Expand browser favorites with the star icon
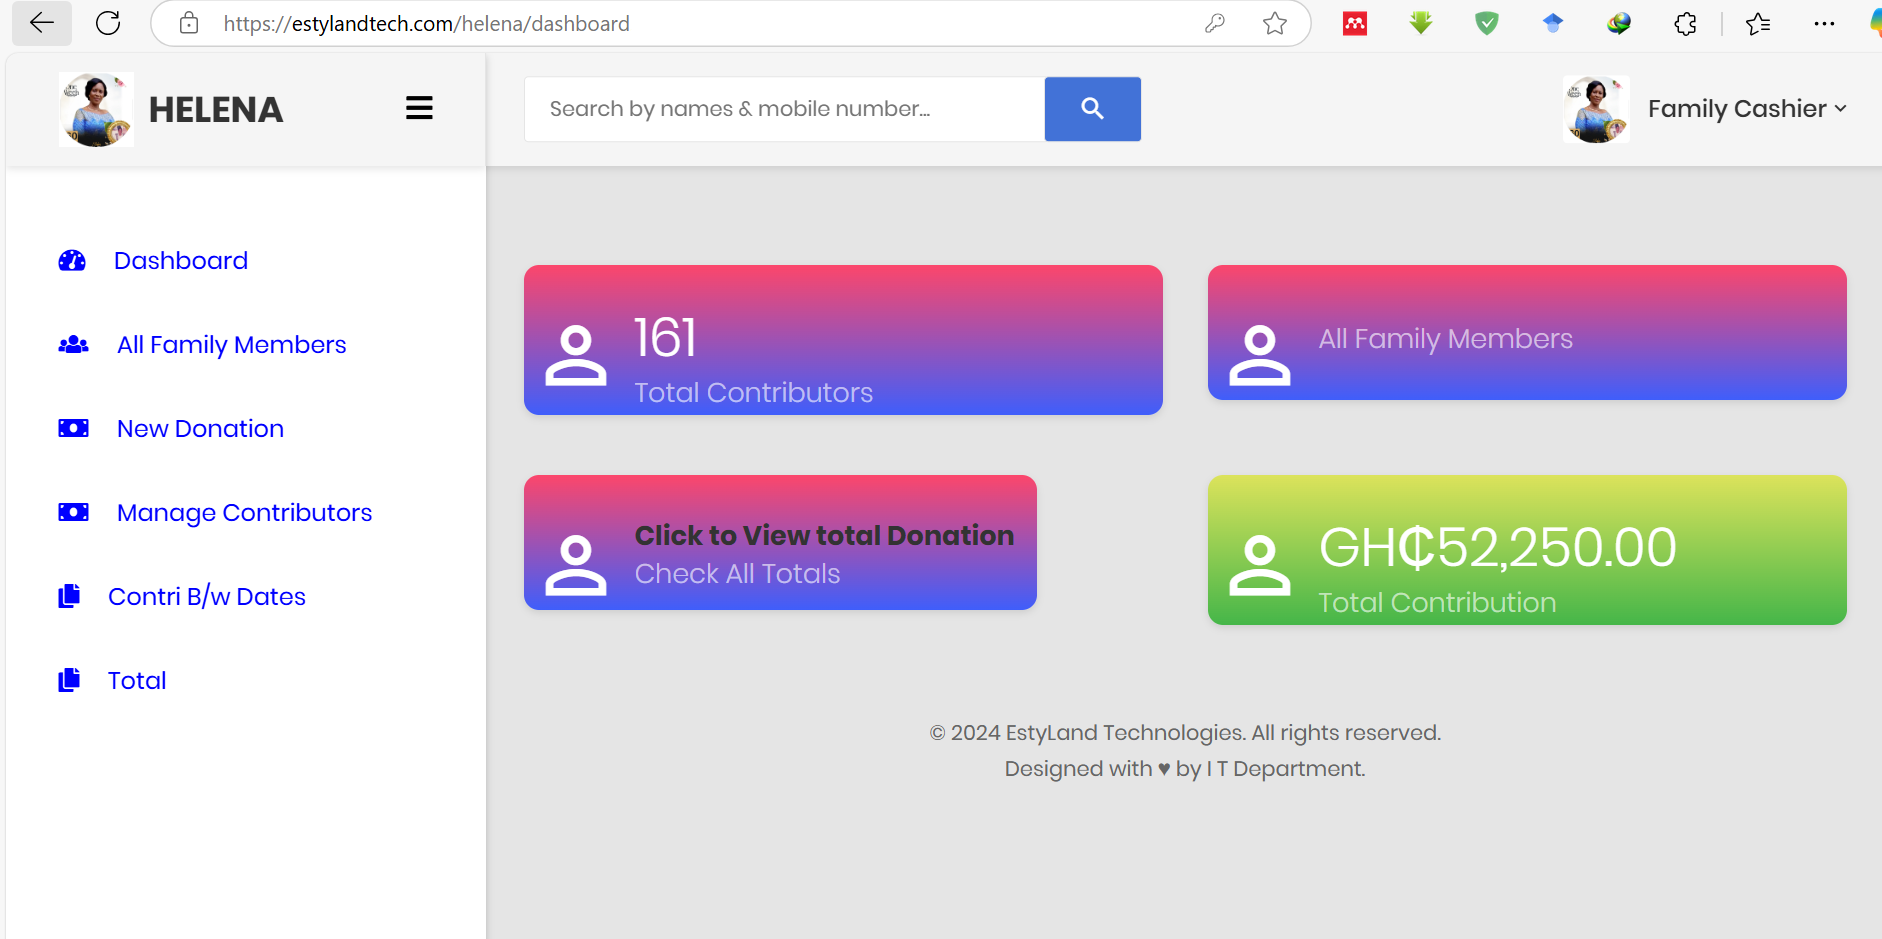 tap(1758, 23)
